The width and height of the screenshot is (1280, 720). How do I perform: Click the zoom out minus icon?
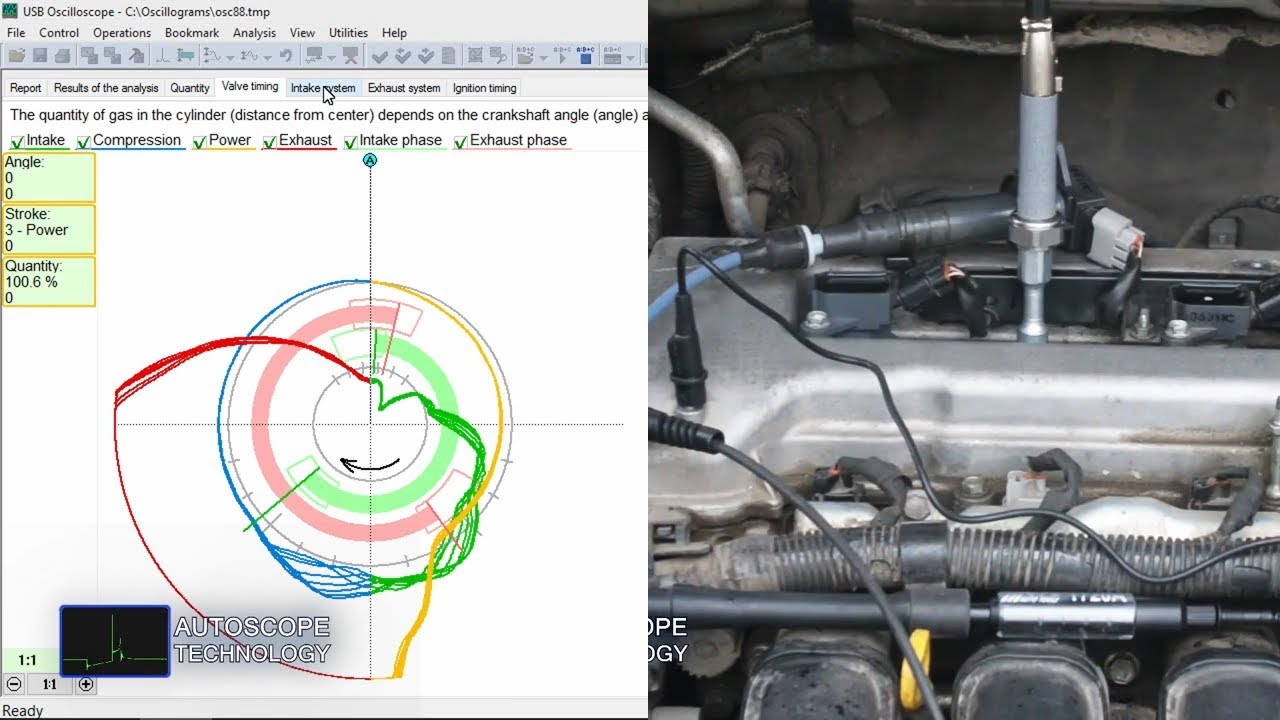point(13,685)
